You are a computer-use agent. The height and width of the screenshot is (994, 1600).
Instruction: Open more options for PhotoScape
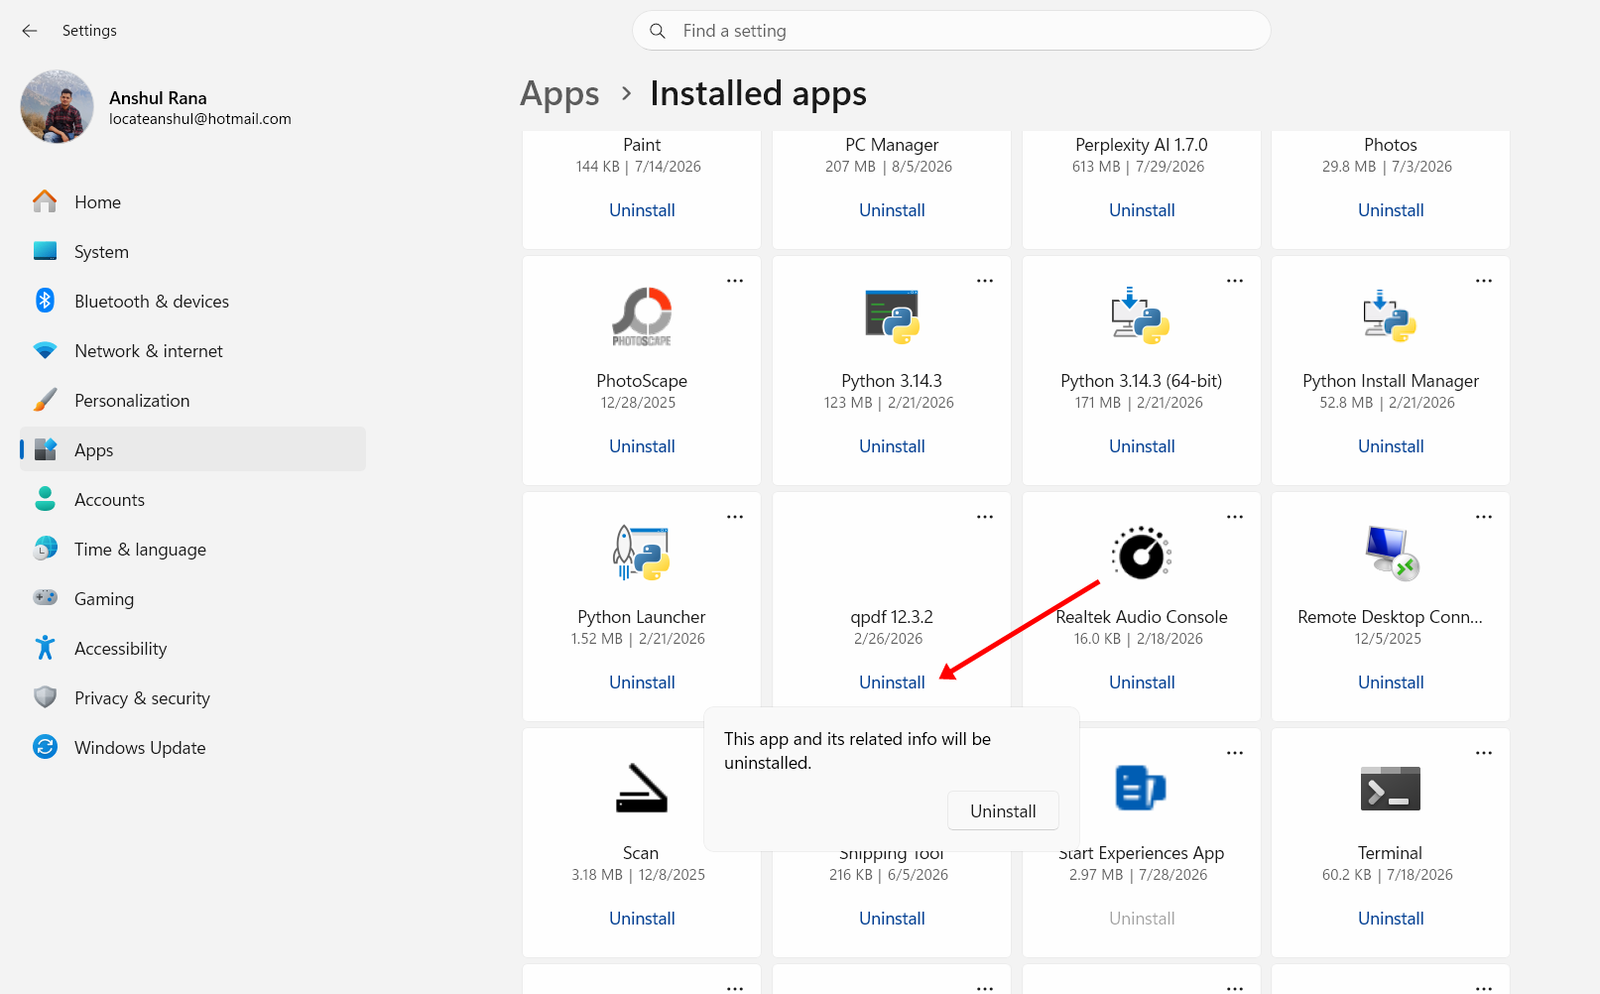[x=735, y=281]
